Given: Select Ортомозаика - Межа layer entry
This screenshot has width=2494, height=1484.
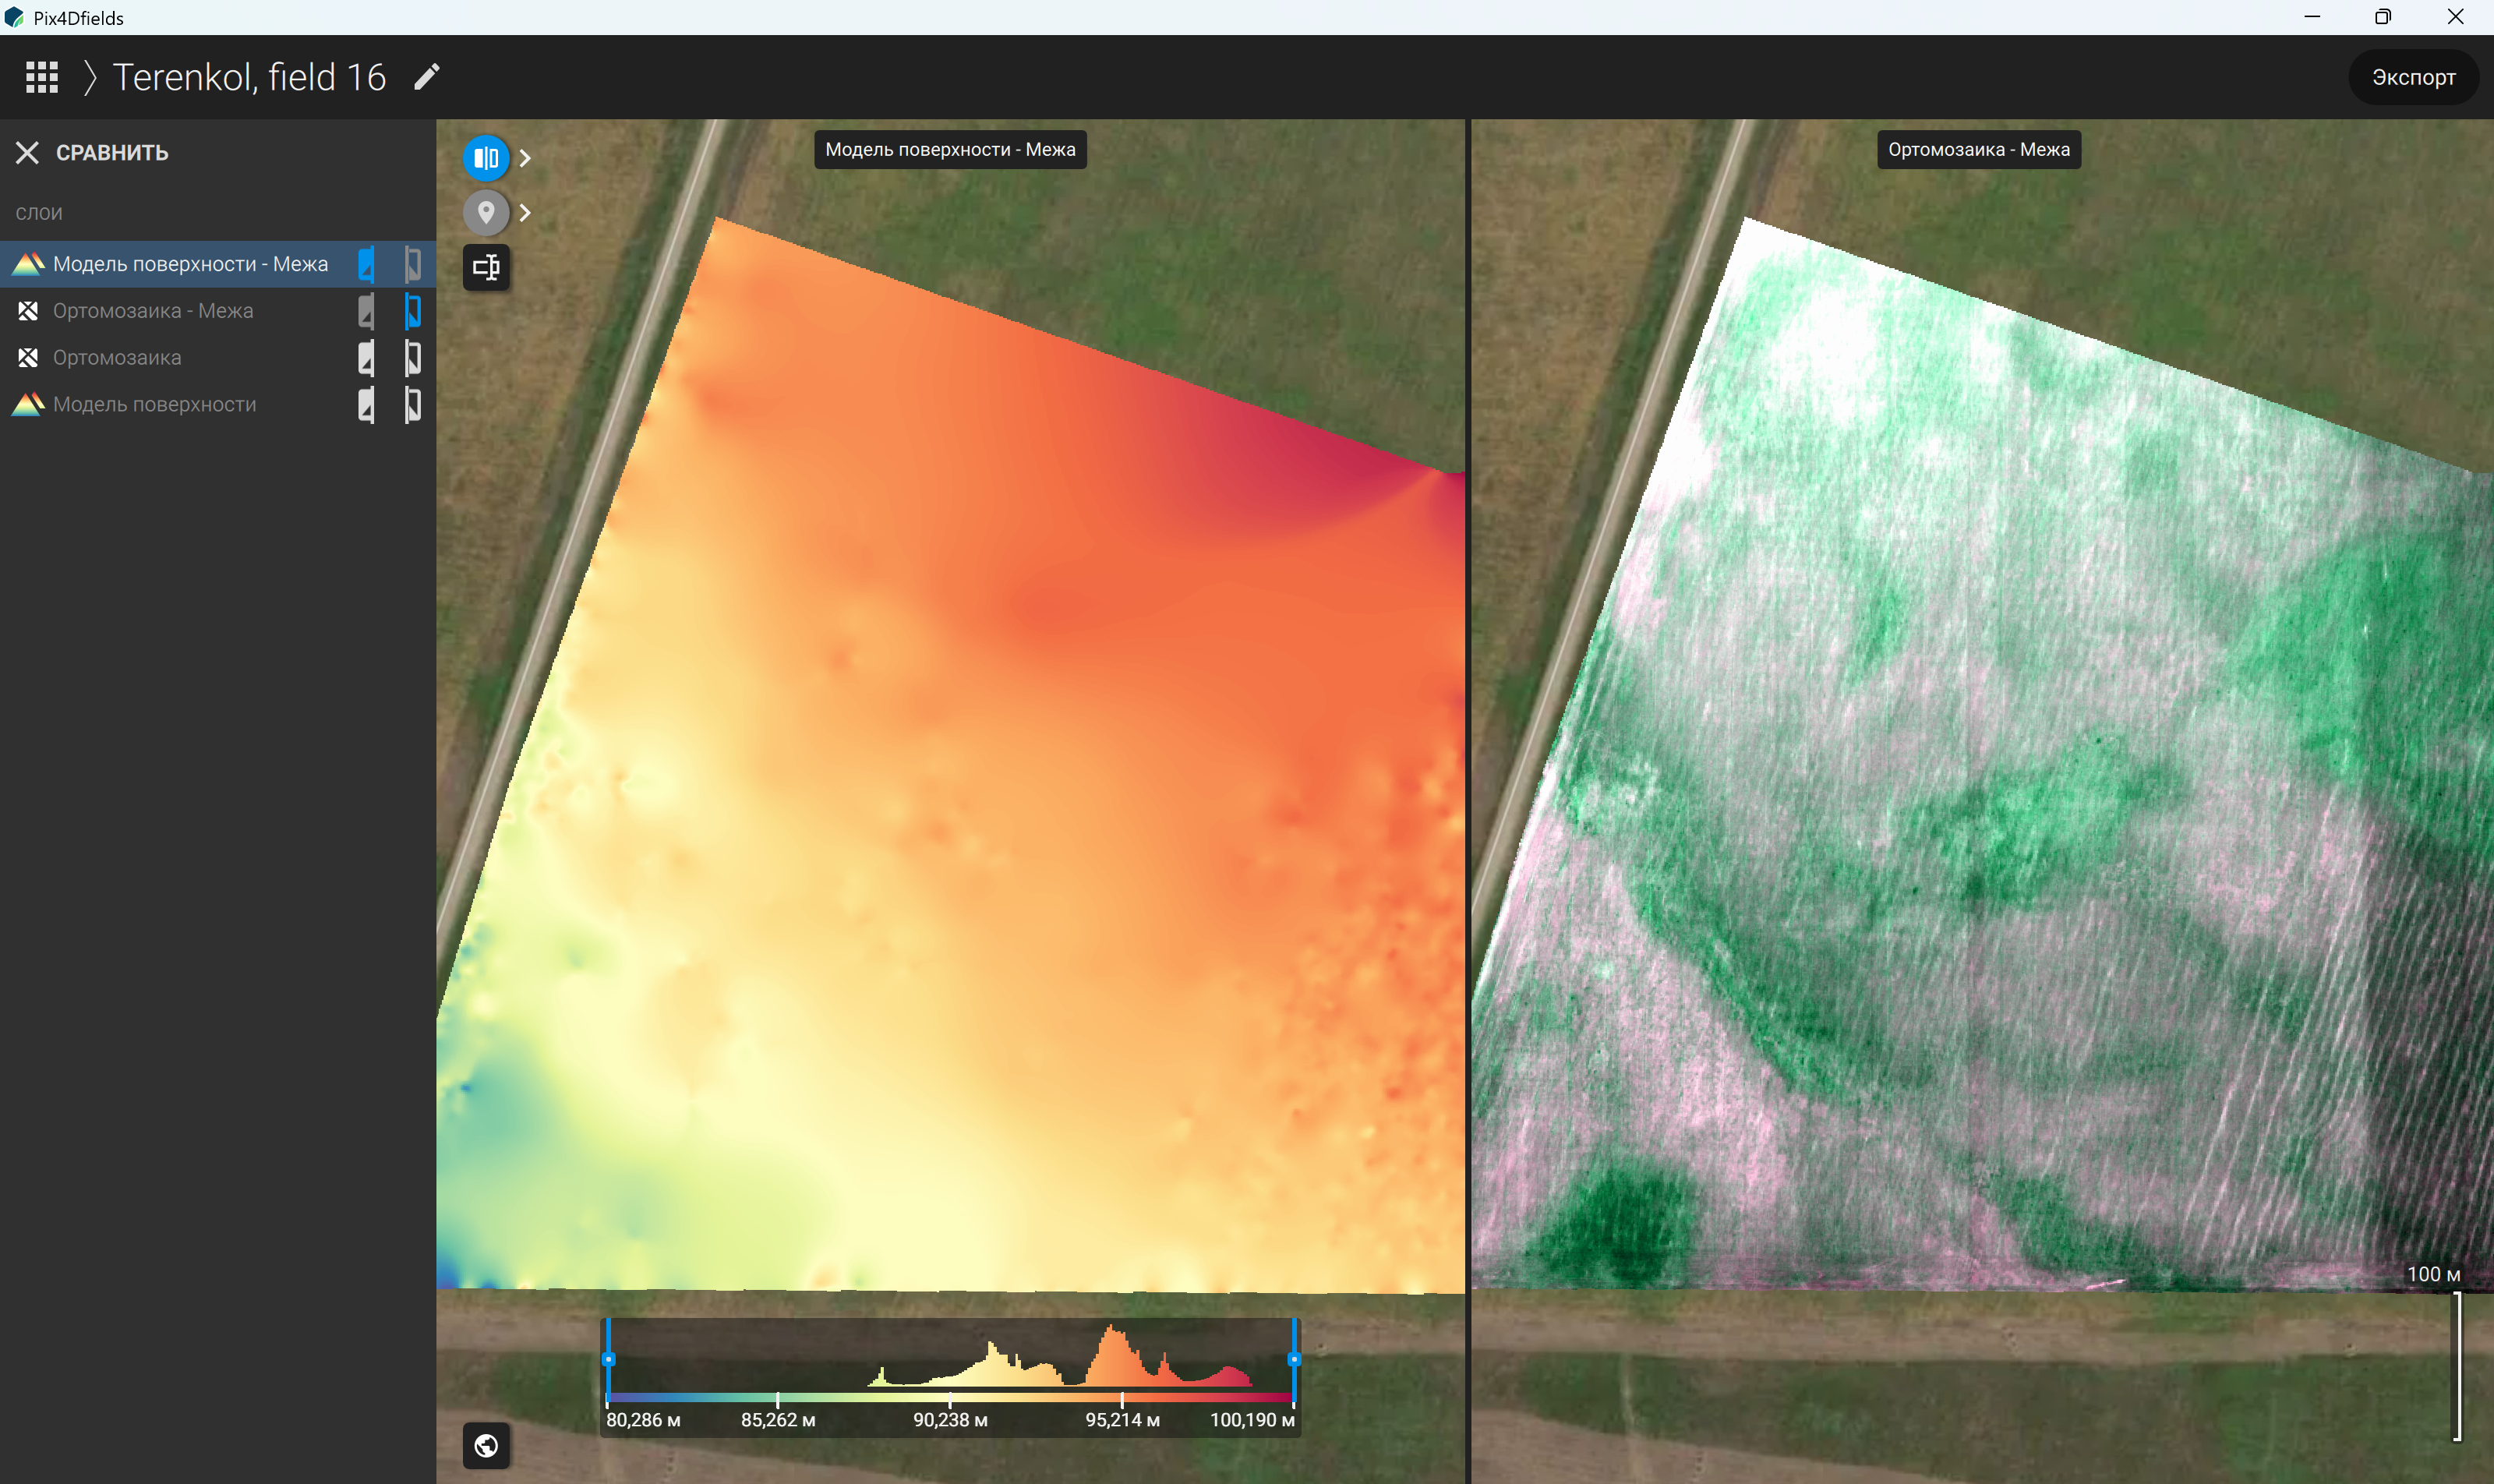Looking at the screenshot, I should point(153,311).
